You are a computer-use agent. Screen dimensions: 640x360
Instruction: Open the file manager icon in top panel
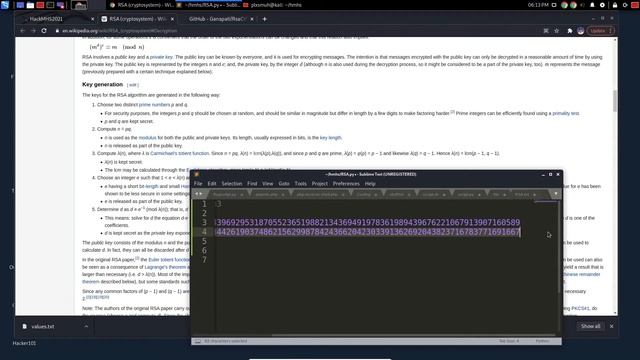30,5
